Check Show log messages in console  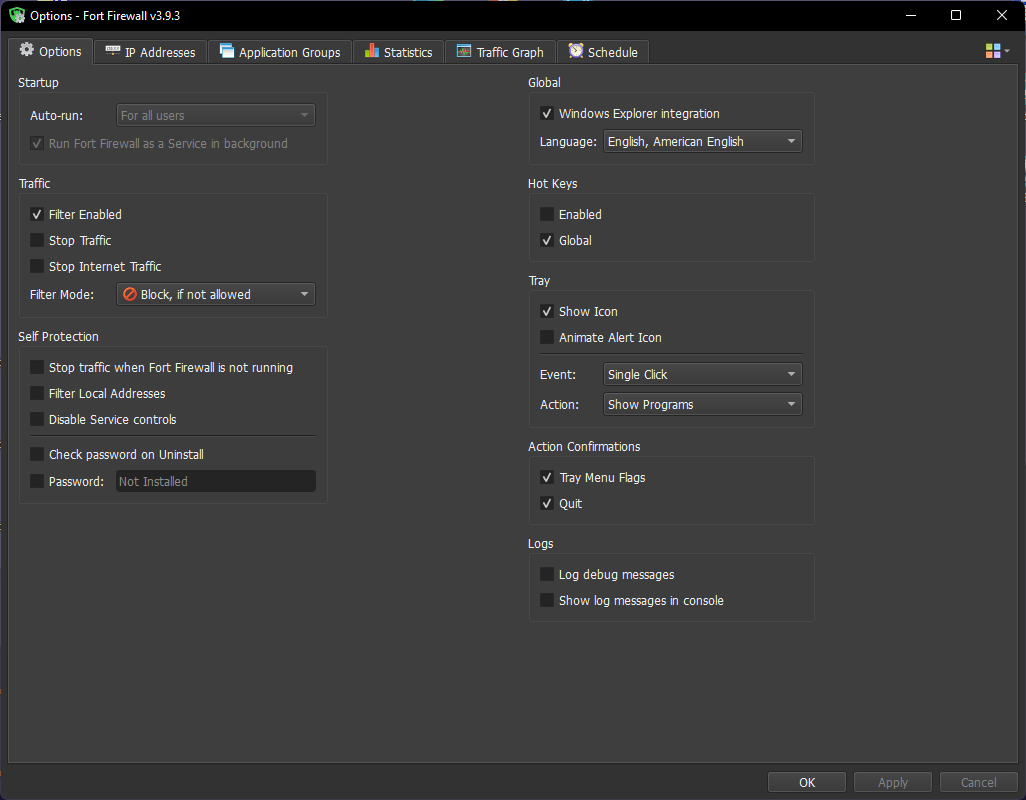547,600
